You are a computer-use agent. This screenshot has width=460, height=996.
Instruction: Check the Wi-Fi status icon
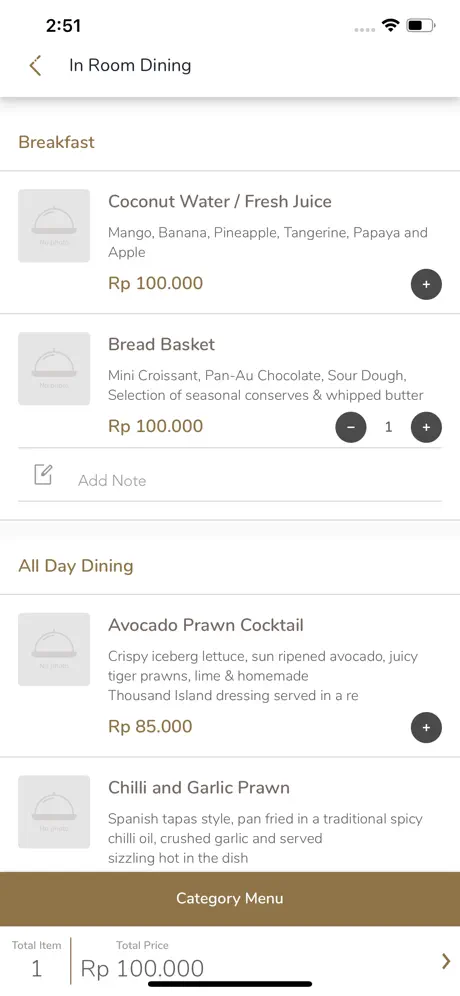(390, 25)
